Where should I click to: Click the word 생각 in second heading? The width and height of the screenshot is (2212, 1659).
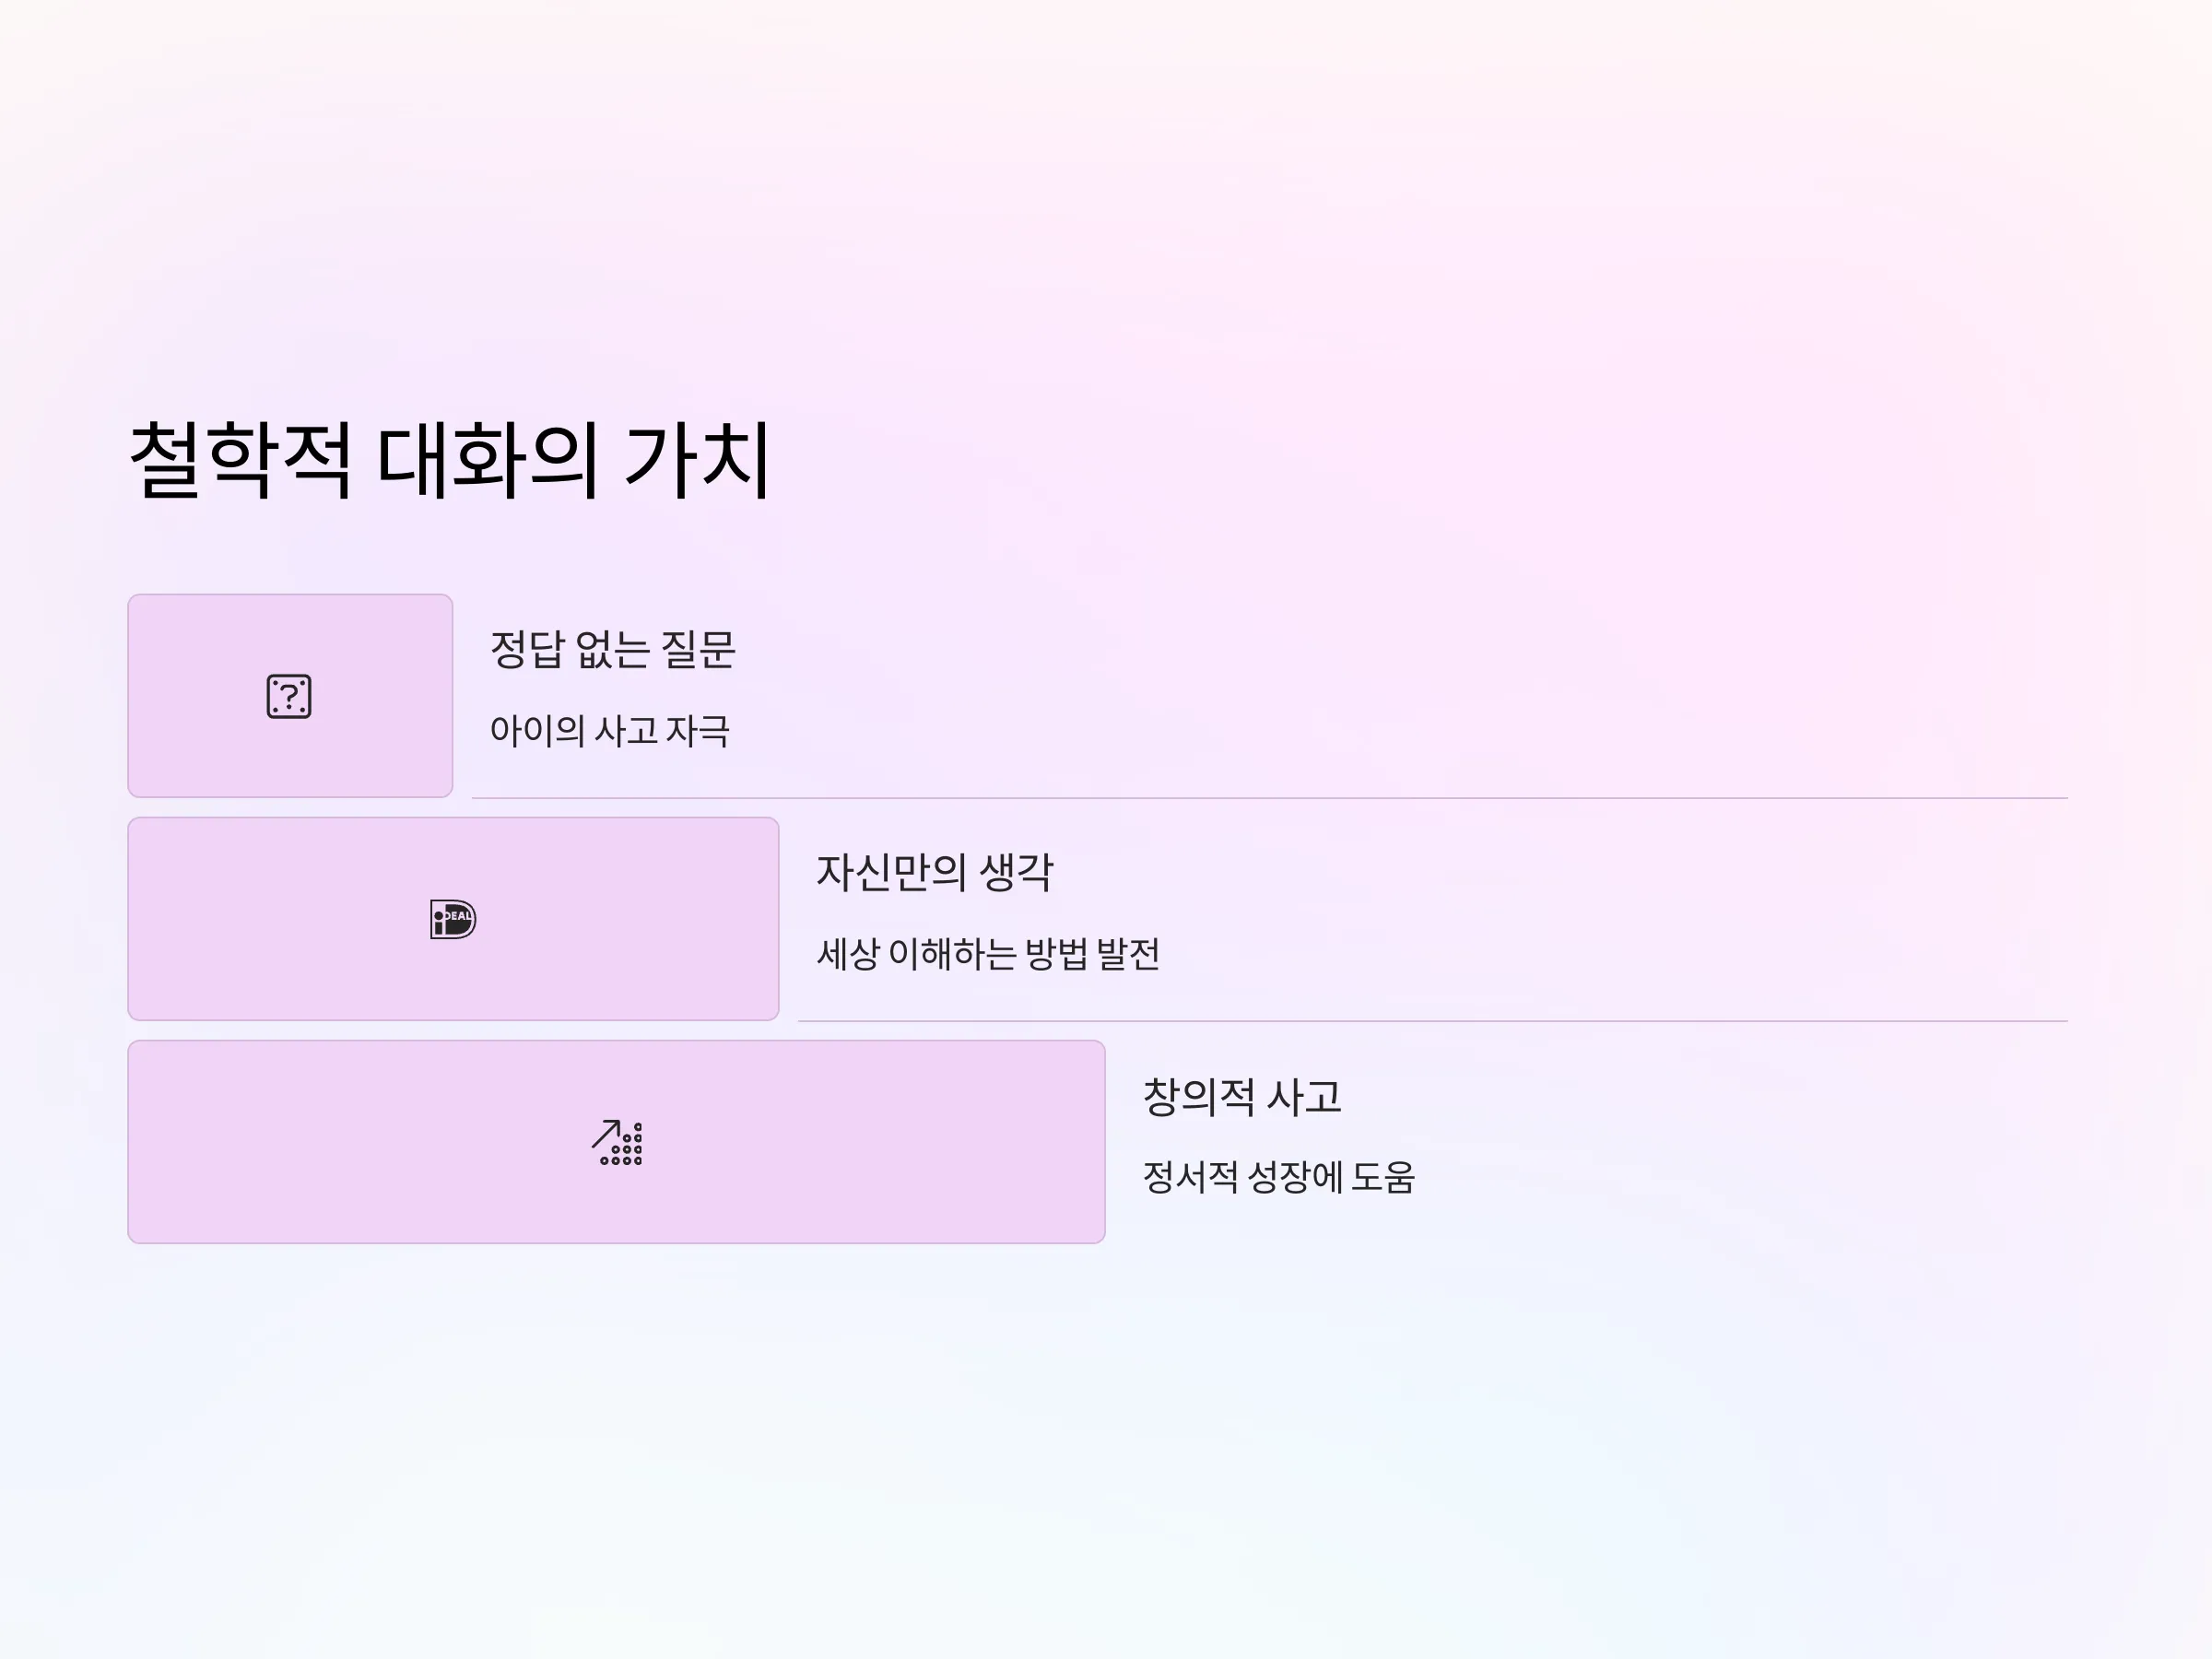(1016, 873)
